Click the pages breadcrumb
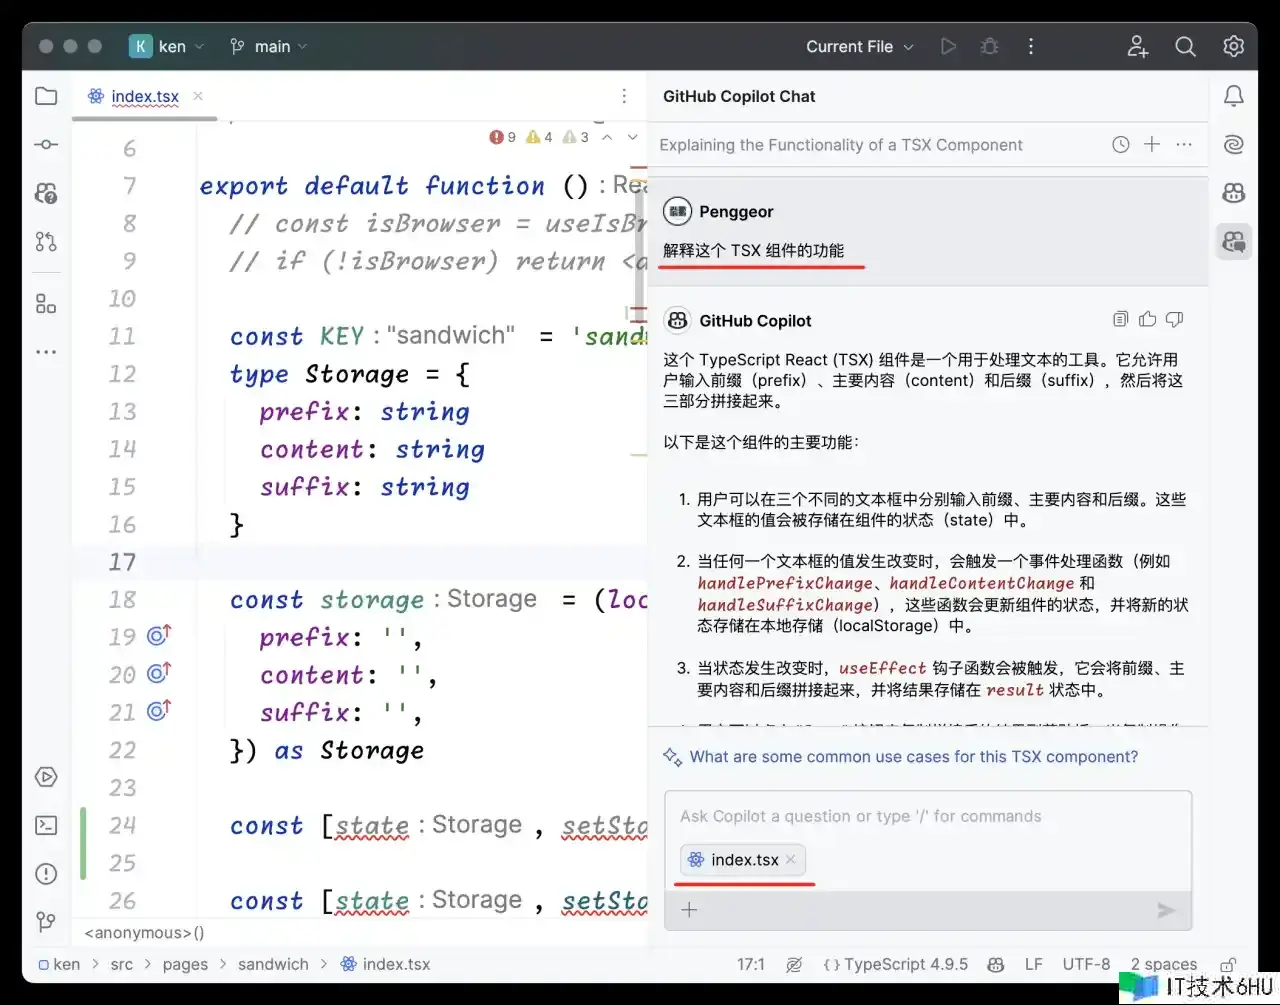Screen dimensions: 1280x1005 (x=185, y=965)
